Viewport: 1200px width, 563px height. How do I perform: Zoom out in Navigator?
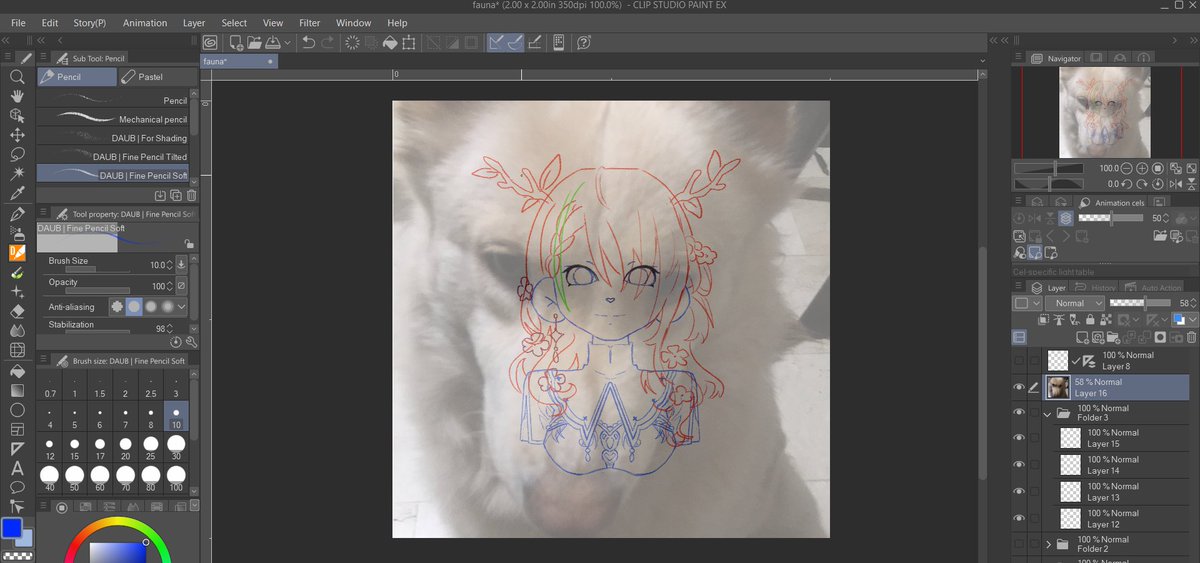click(x=1128, y=169)
